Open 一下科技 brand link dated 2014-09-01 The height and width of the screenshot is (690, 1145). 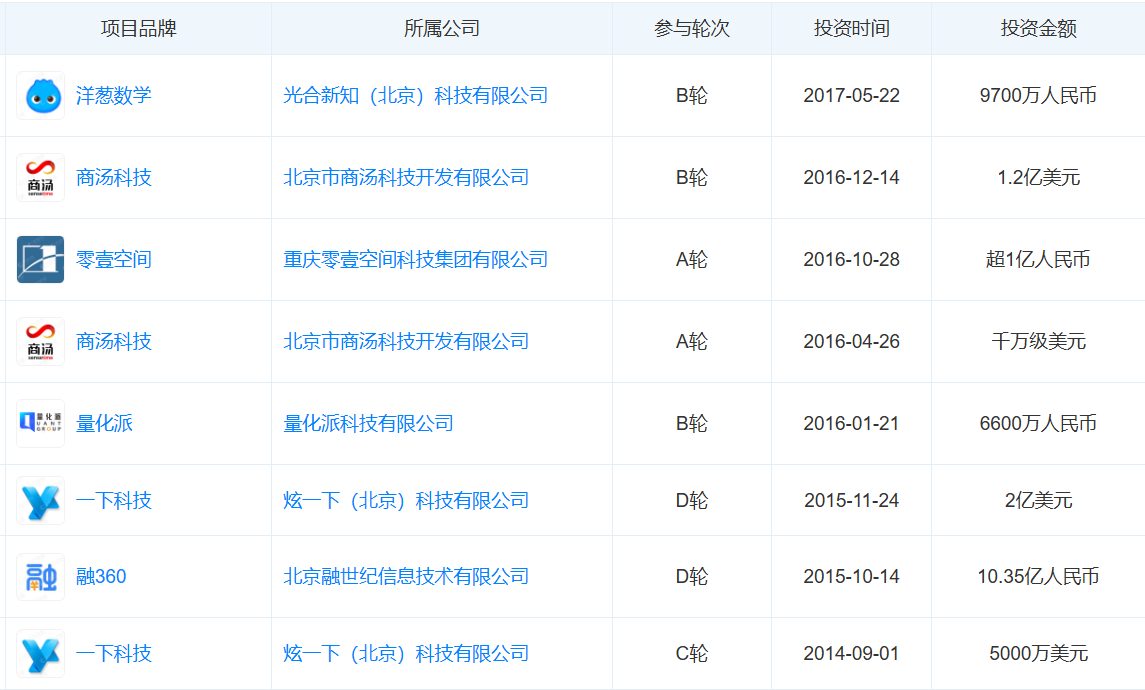coord(114,653)
